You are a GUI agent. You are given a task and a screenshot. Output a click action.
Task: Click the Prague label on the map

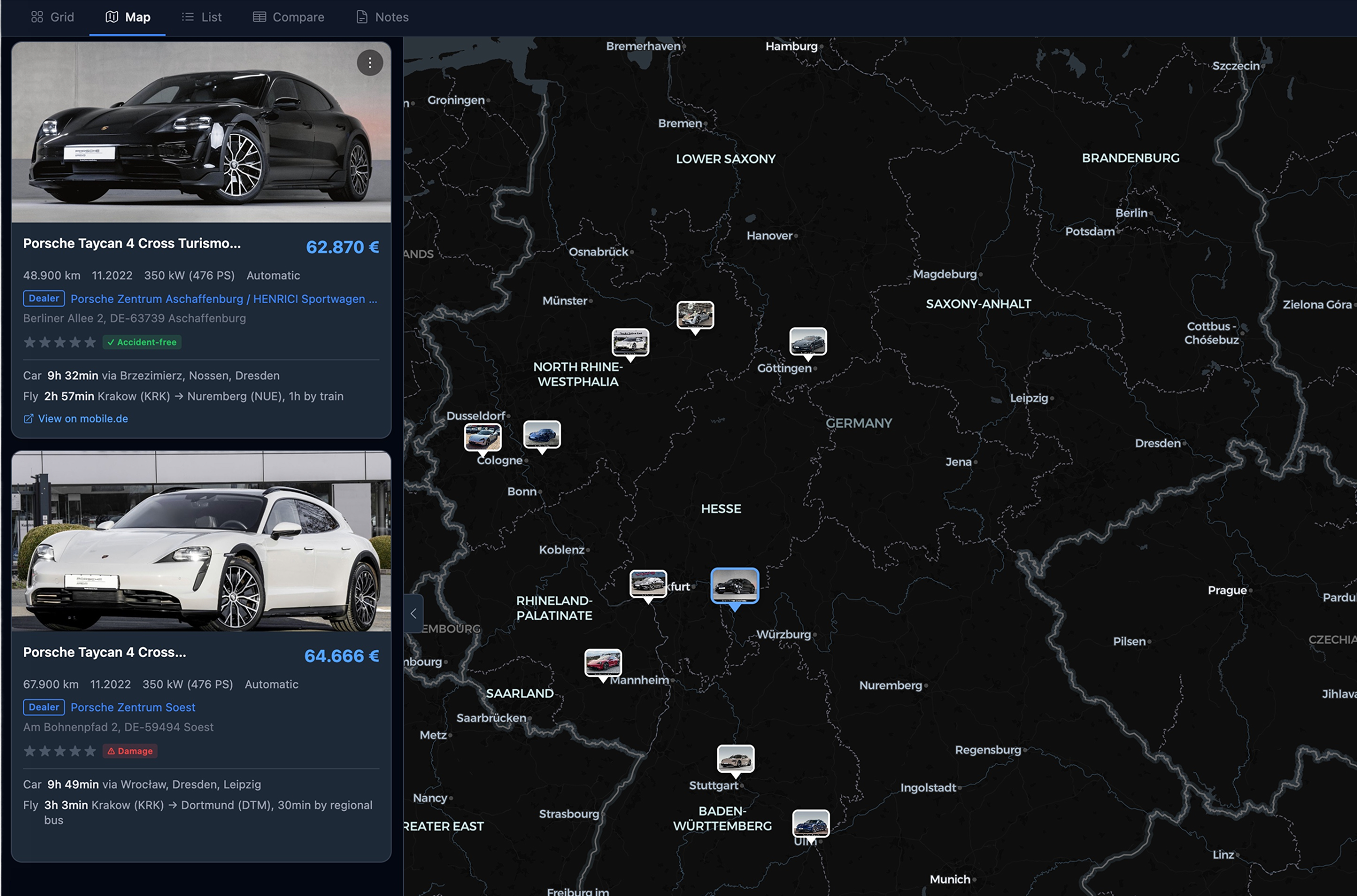click(x=1227, y=590)
